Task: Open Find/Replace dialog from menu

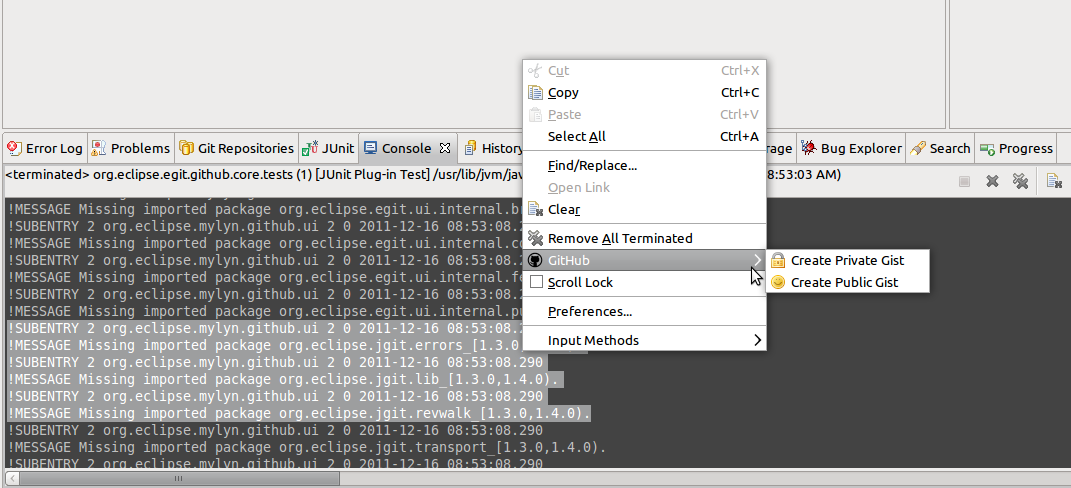Action: pos(644,165)
